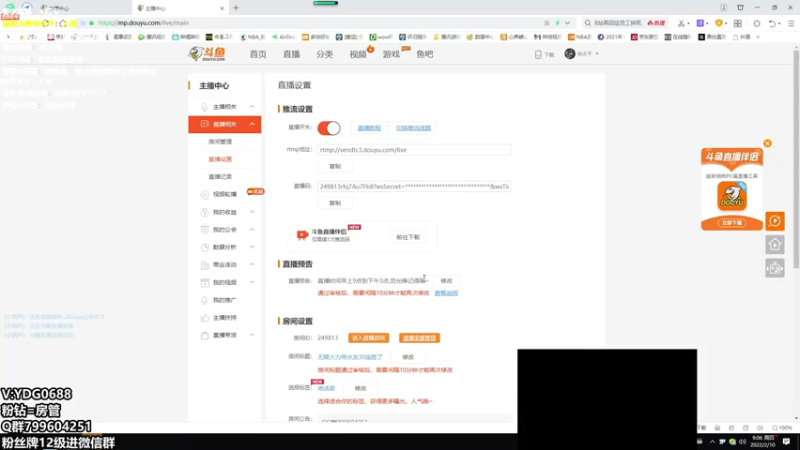Click the rtmp address input field

(x=414, y=150)
